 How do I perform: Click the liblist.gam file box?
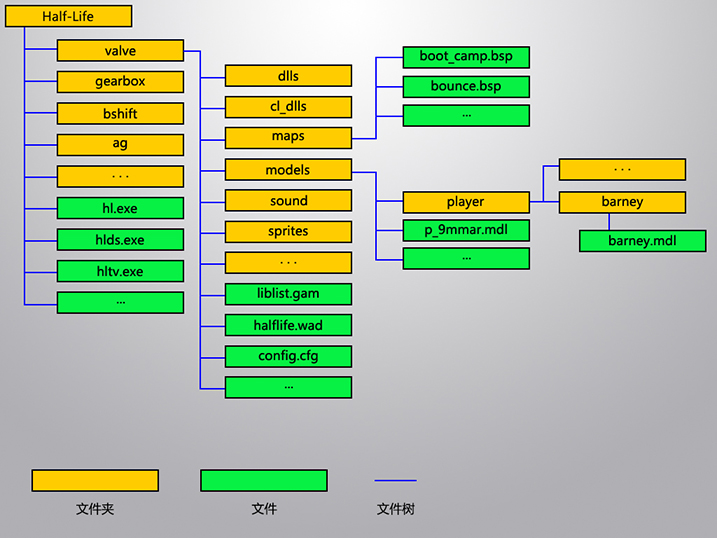coord(289,294)
